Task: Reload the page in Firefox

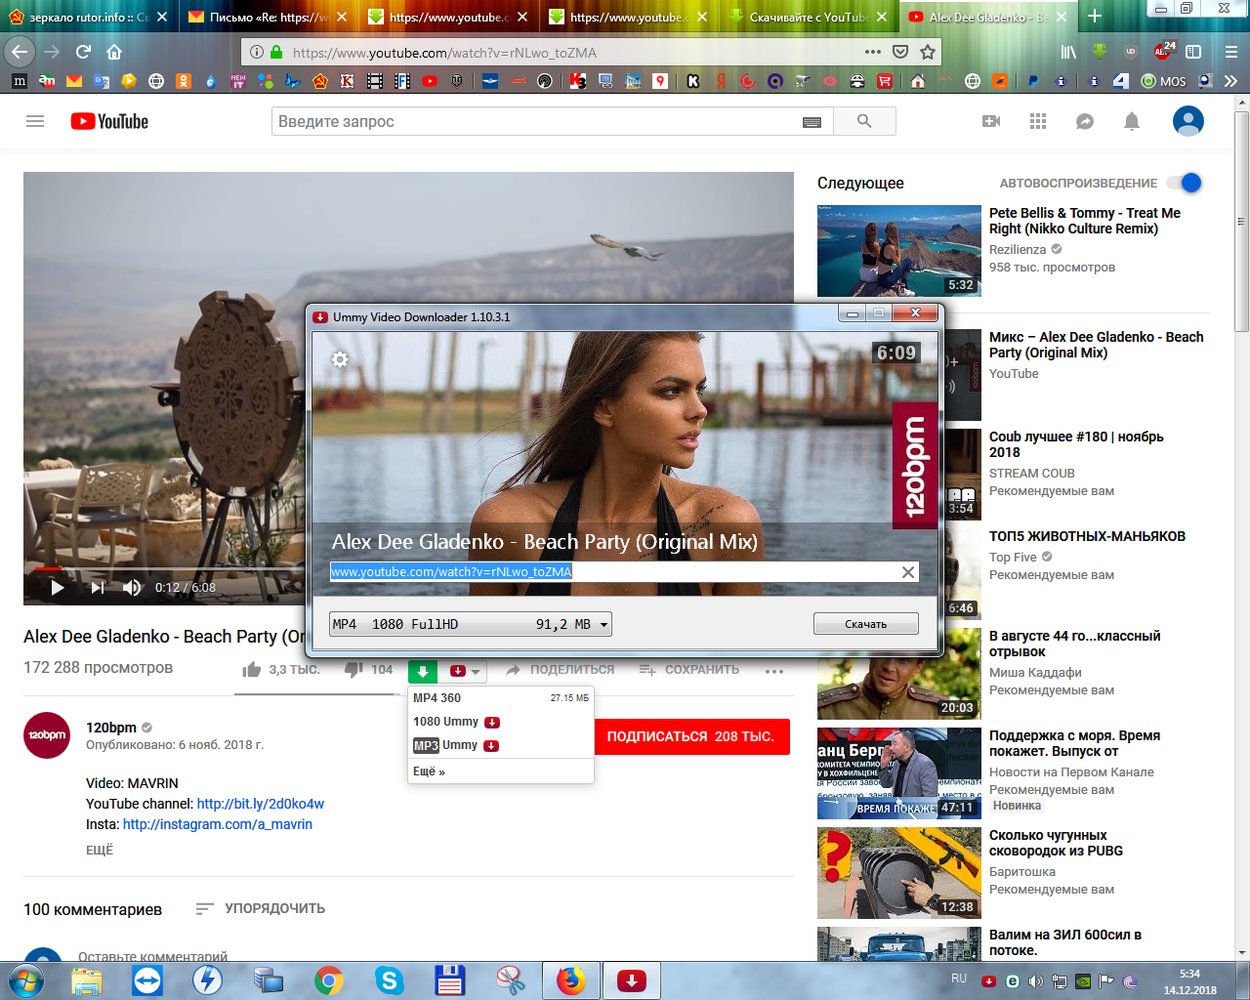Action: (x=83, y=52)
